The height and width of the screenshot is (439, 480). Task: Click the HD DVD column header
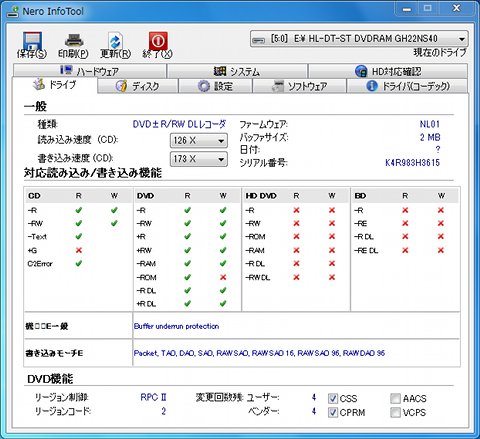261,196
